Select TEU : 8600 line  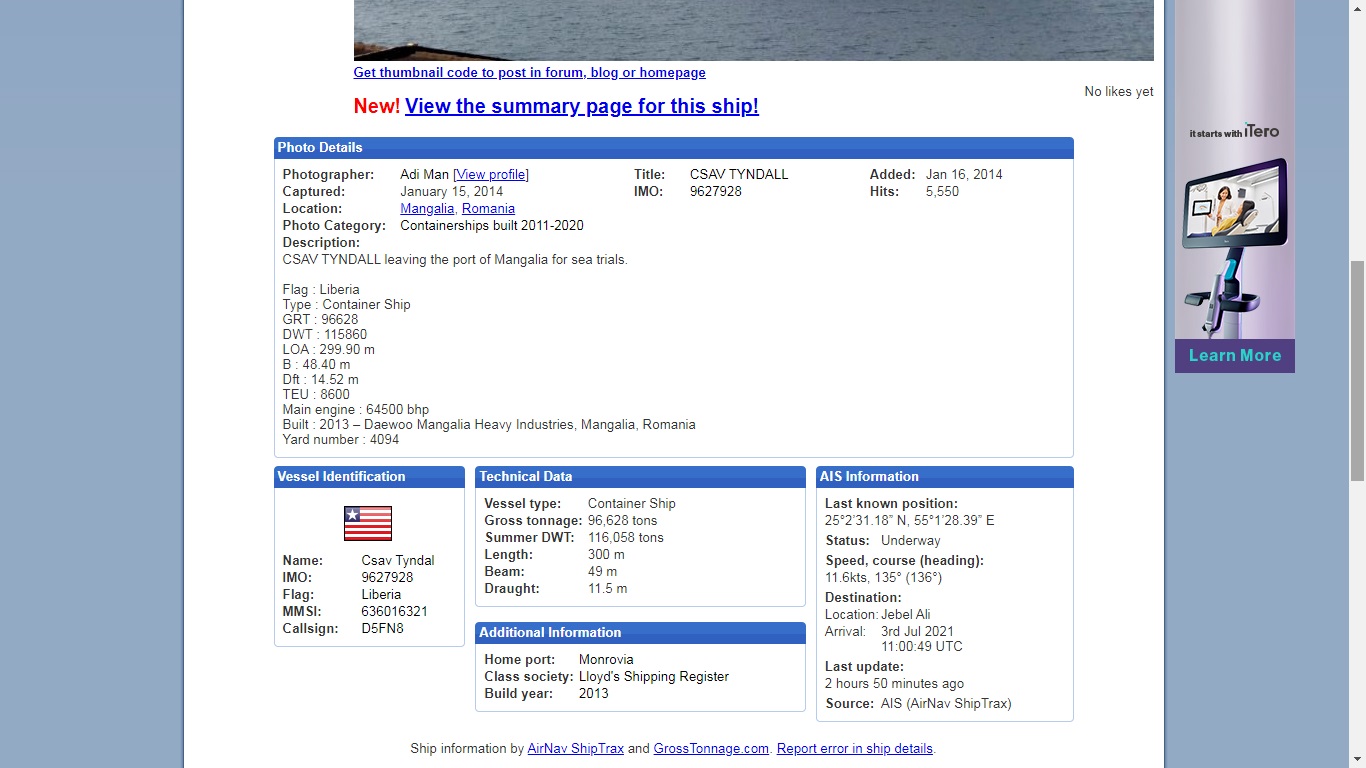click(x=316, y=395)
